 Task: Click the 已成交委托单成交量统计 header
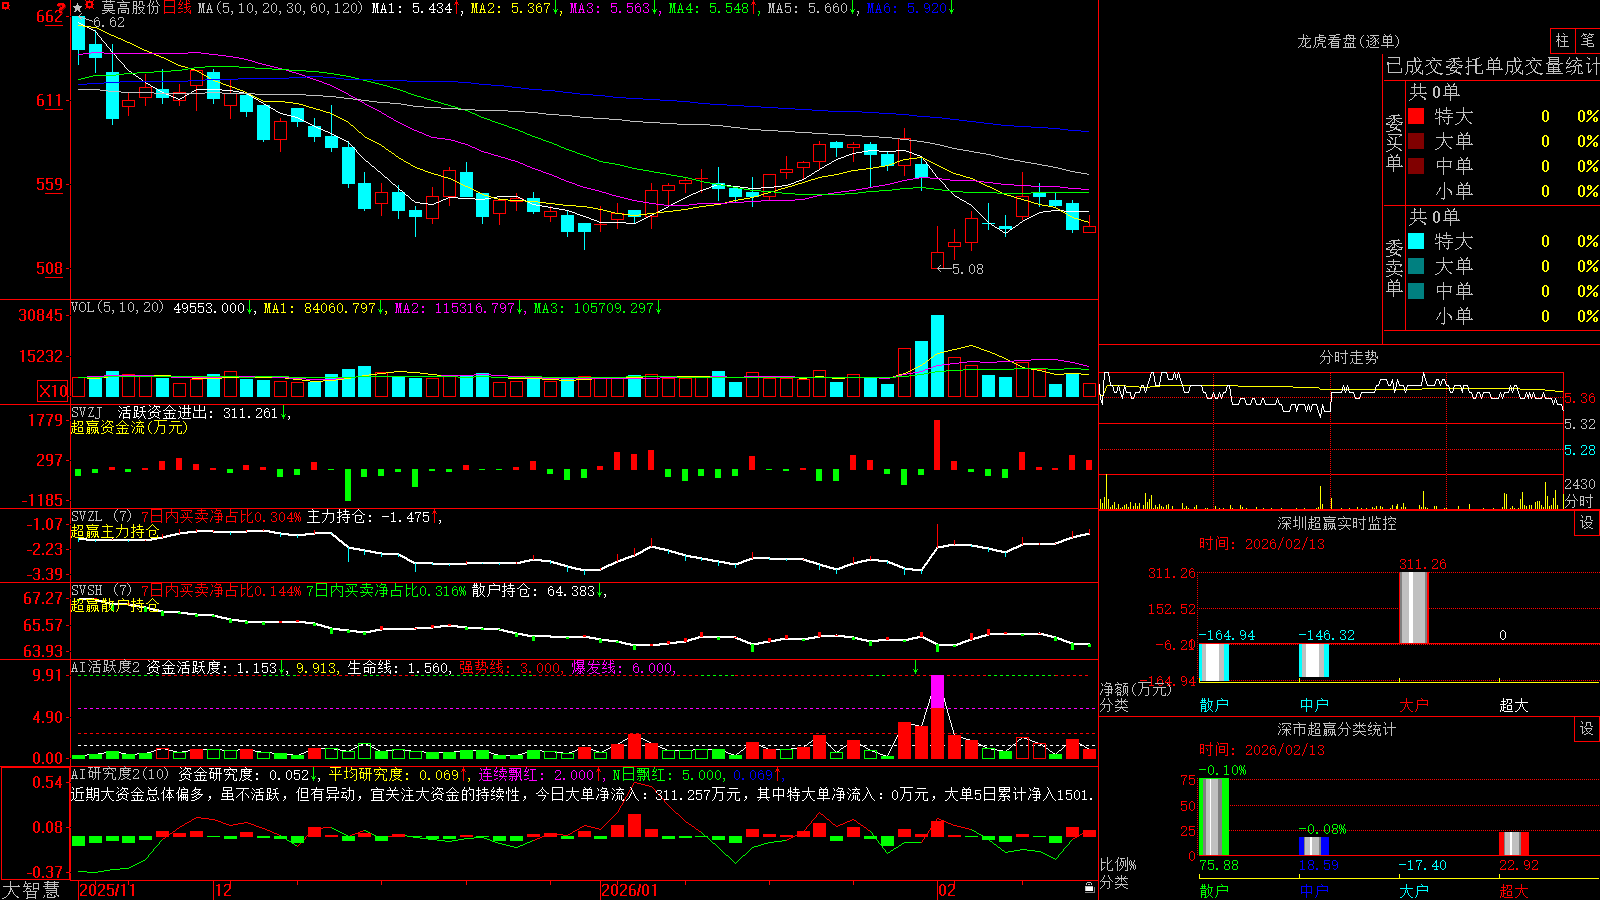click(x=1492, y=67)
